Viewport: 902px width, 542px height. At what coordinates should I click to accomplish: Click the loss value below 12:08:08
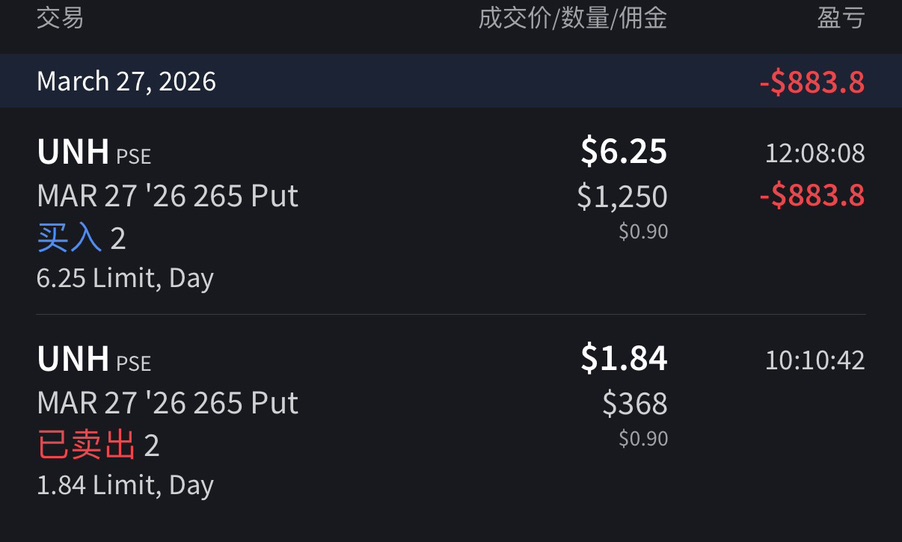[x=811, y=195]
